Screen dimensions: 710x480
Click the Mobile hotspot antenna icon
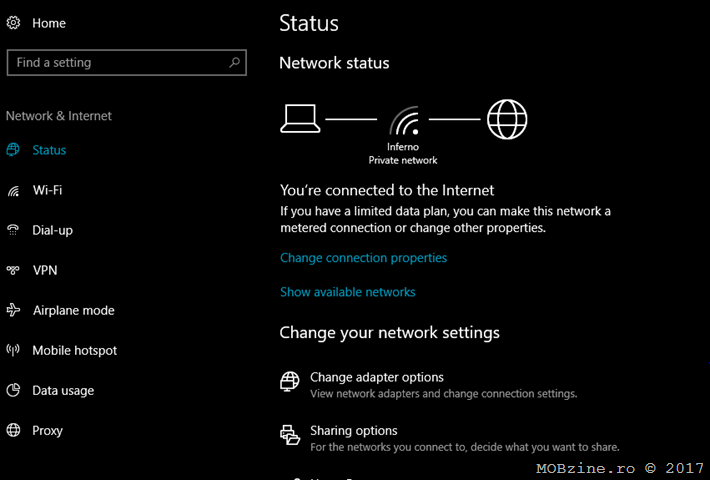point(13,350)
